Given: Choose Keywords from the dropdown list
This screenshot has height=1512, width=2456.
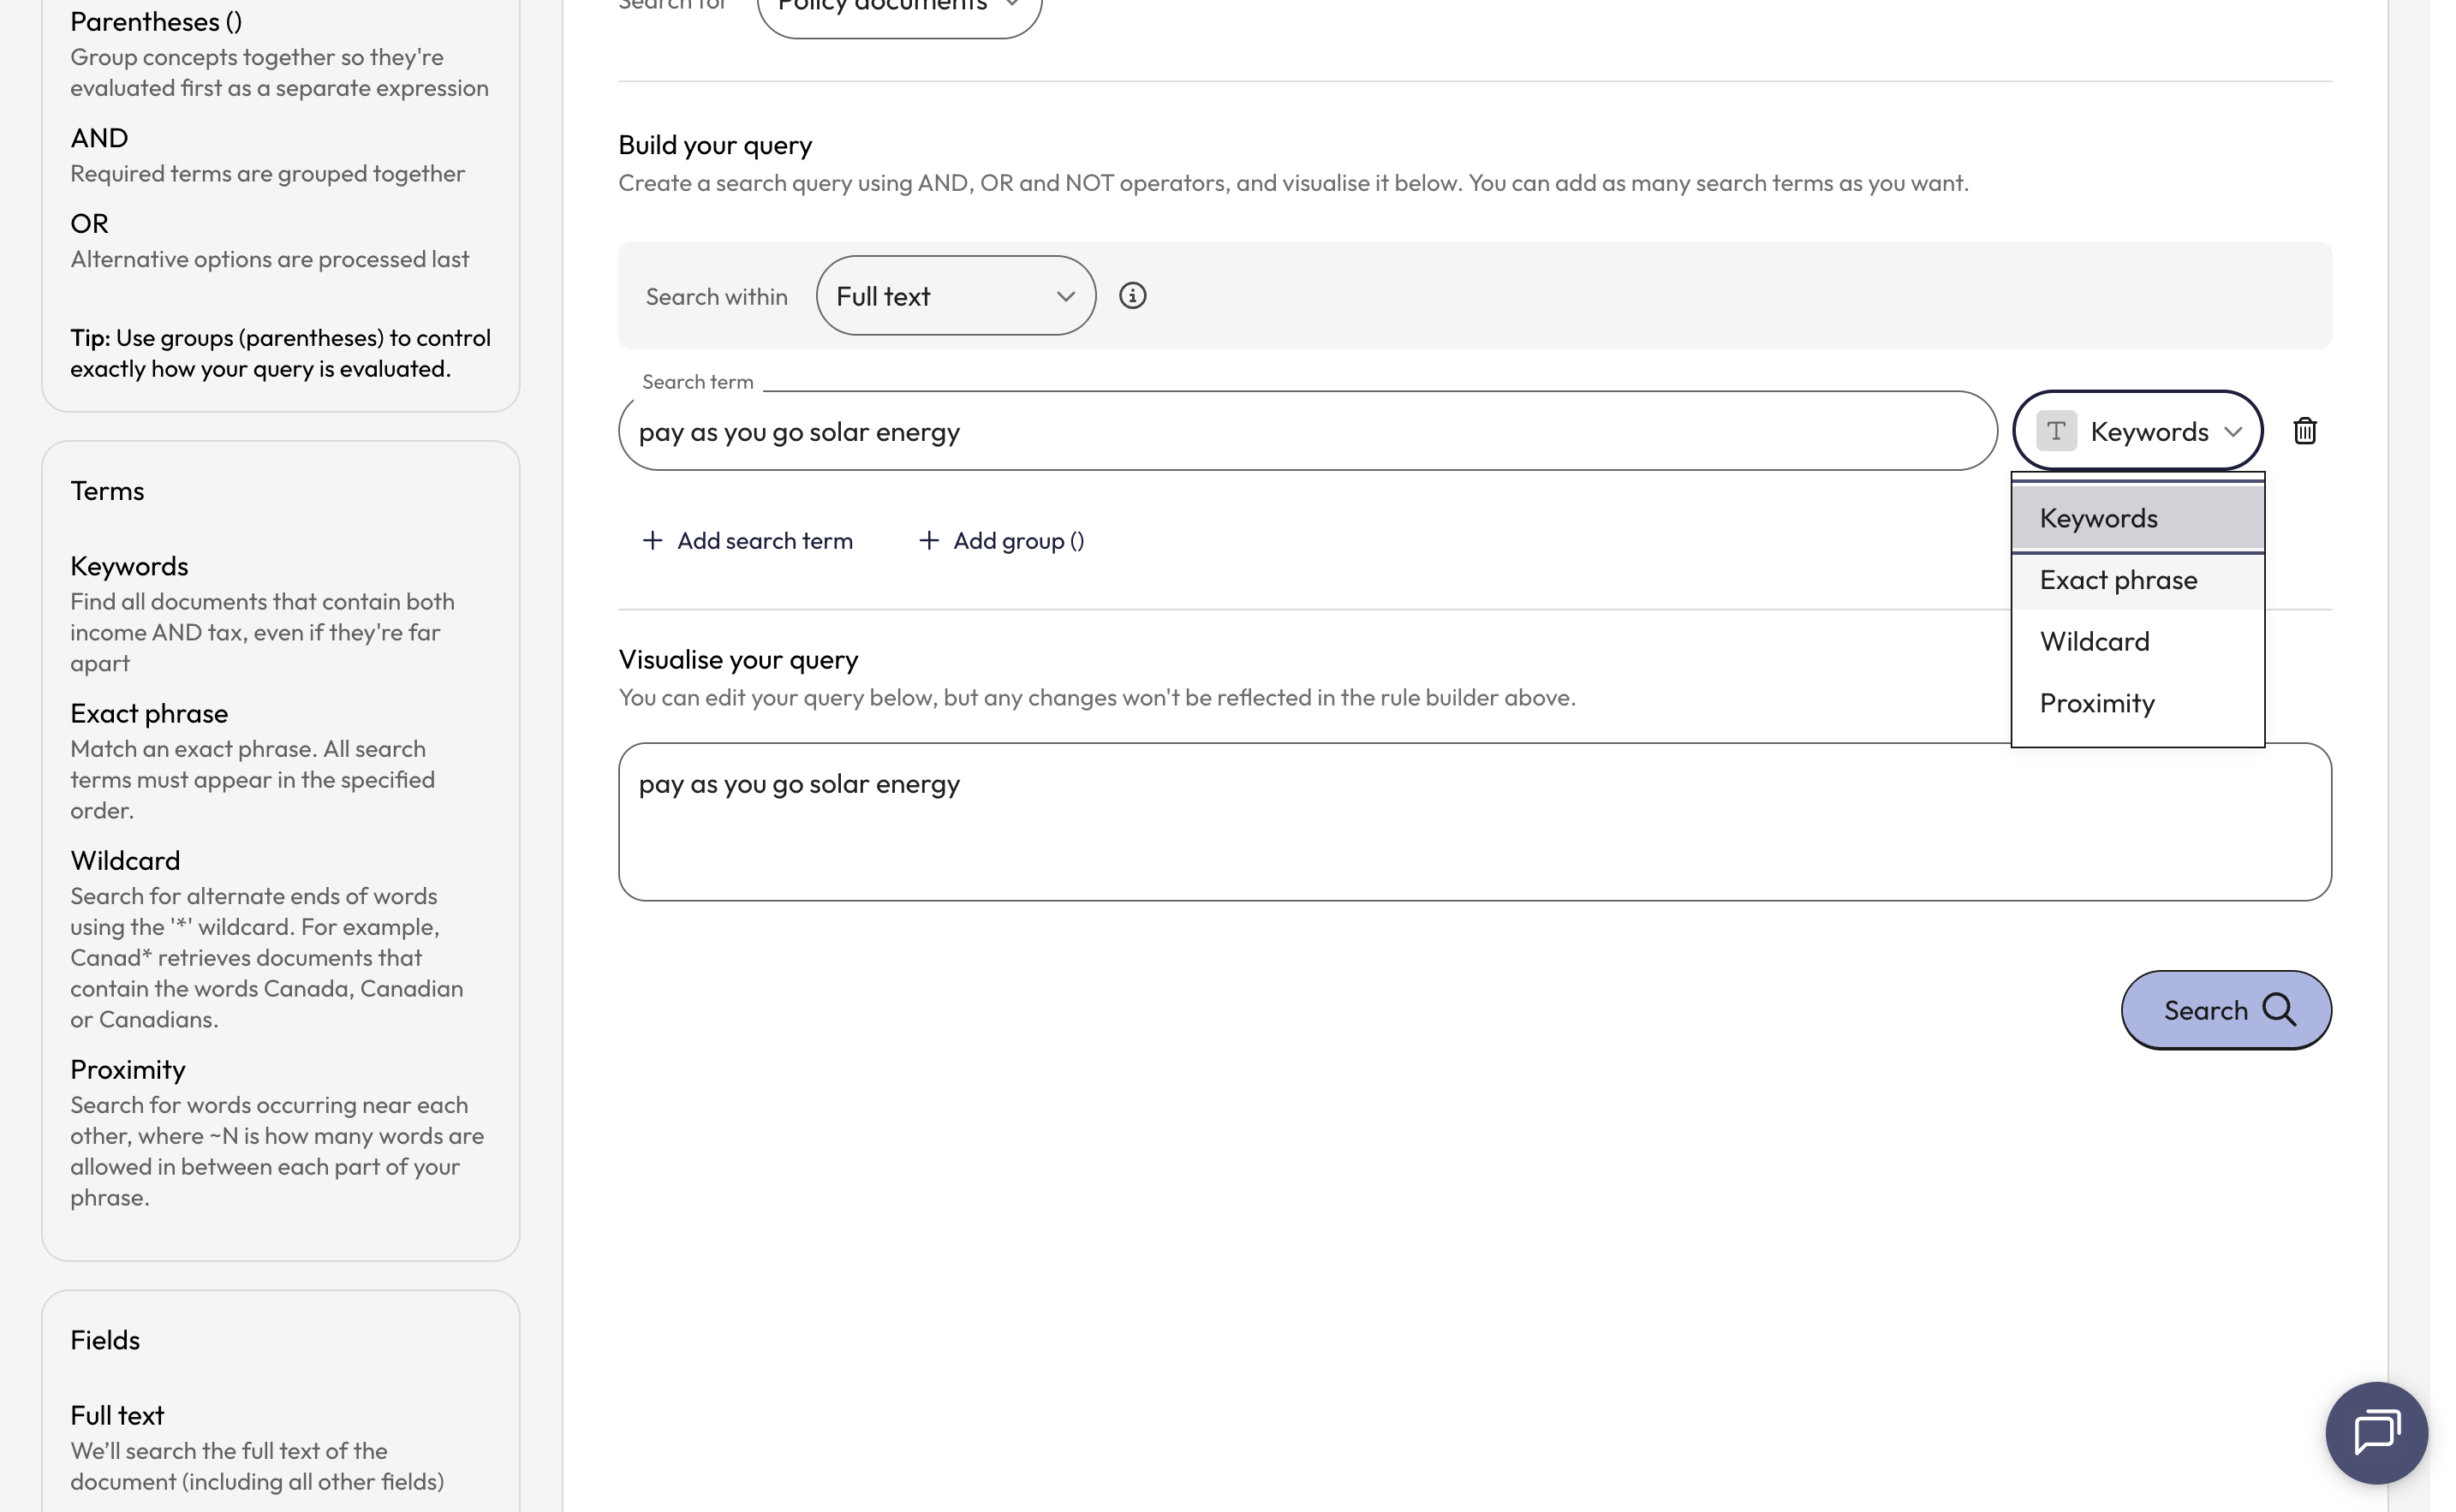Looking at the screenshot, I should click(x=2137, y=518).
